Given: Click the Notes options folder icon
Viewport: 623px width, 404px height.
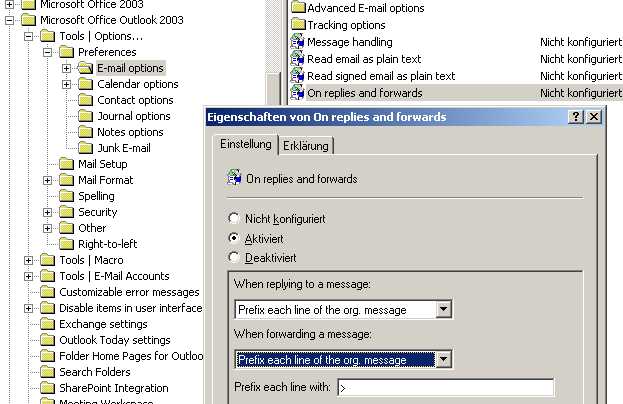Looking at the screenshot, I should point(85,132).
